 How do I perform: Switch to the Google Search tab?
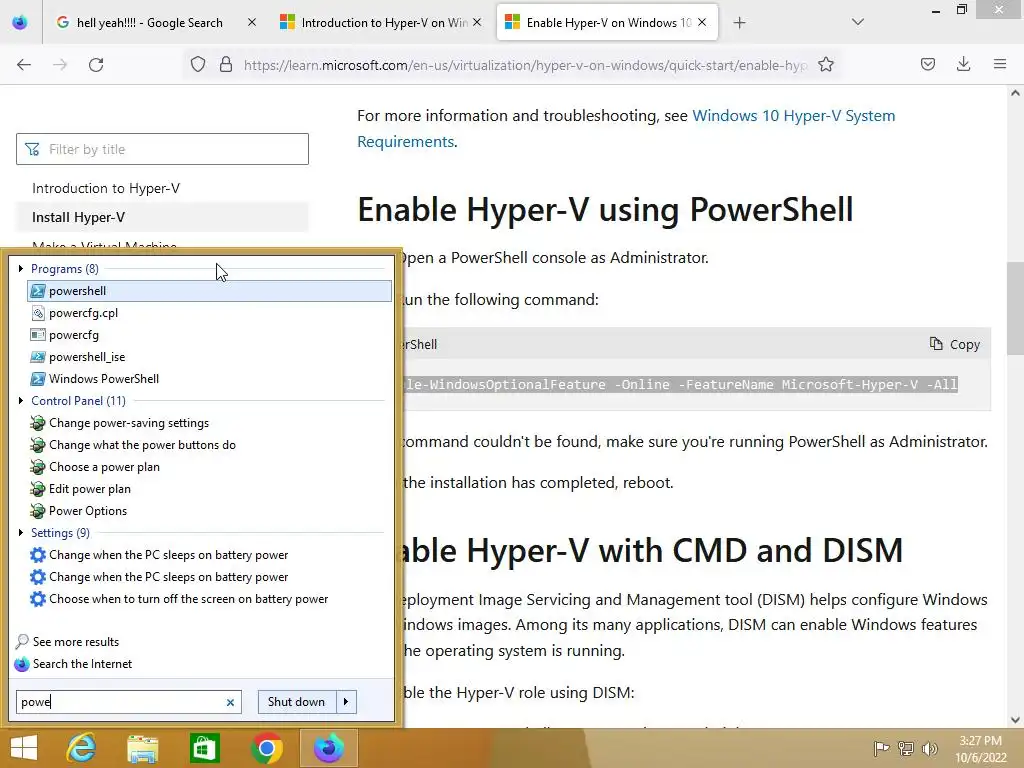click(x=149, y=23)
